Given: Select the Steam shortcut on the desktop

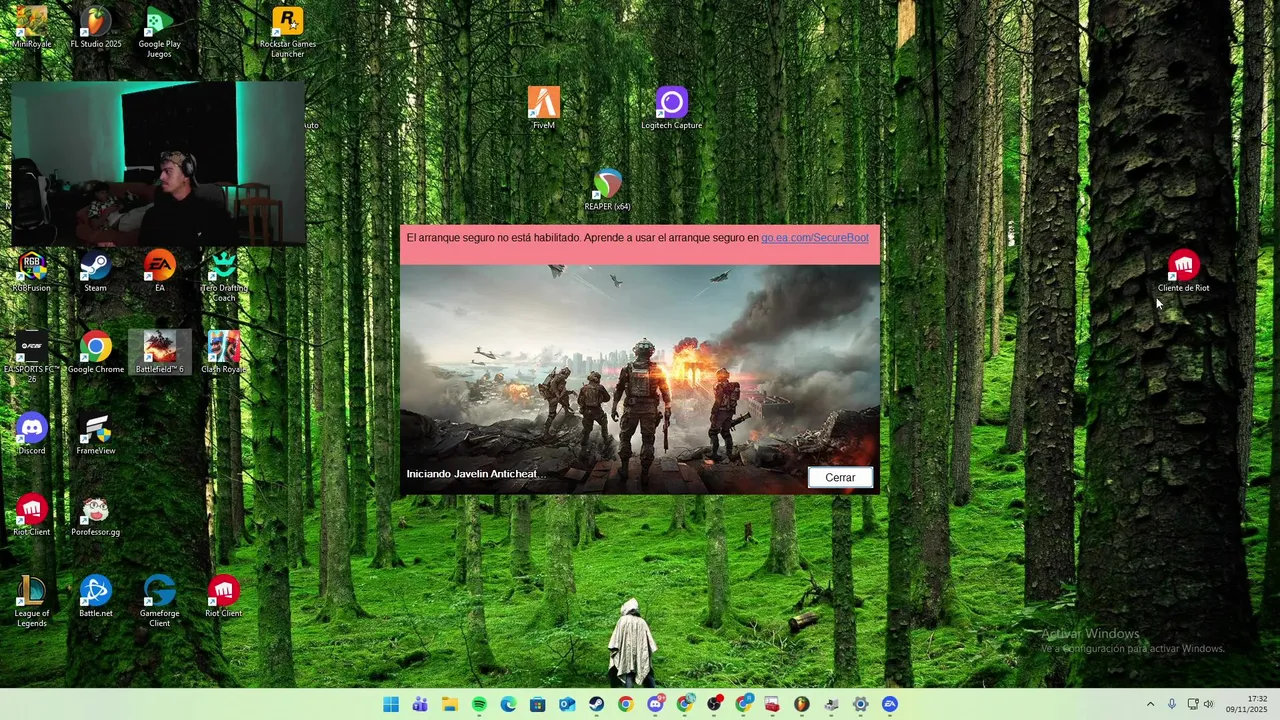Looking at the screenshot, I should (96, 272).
